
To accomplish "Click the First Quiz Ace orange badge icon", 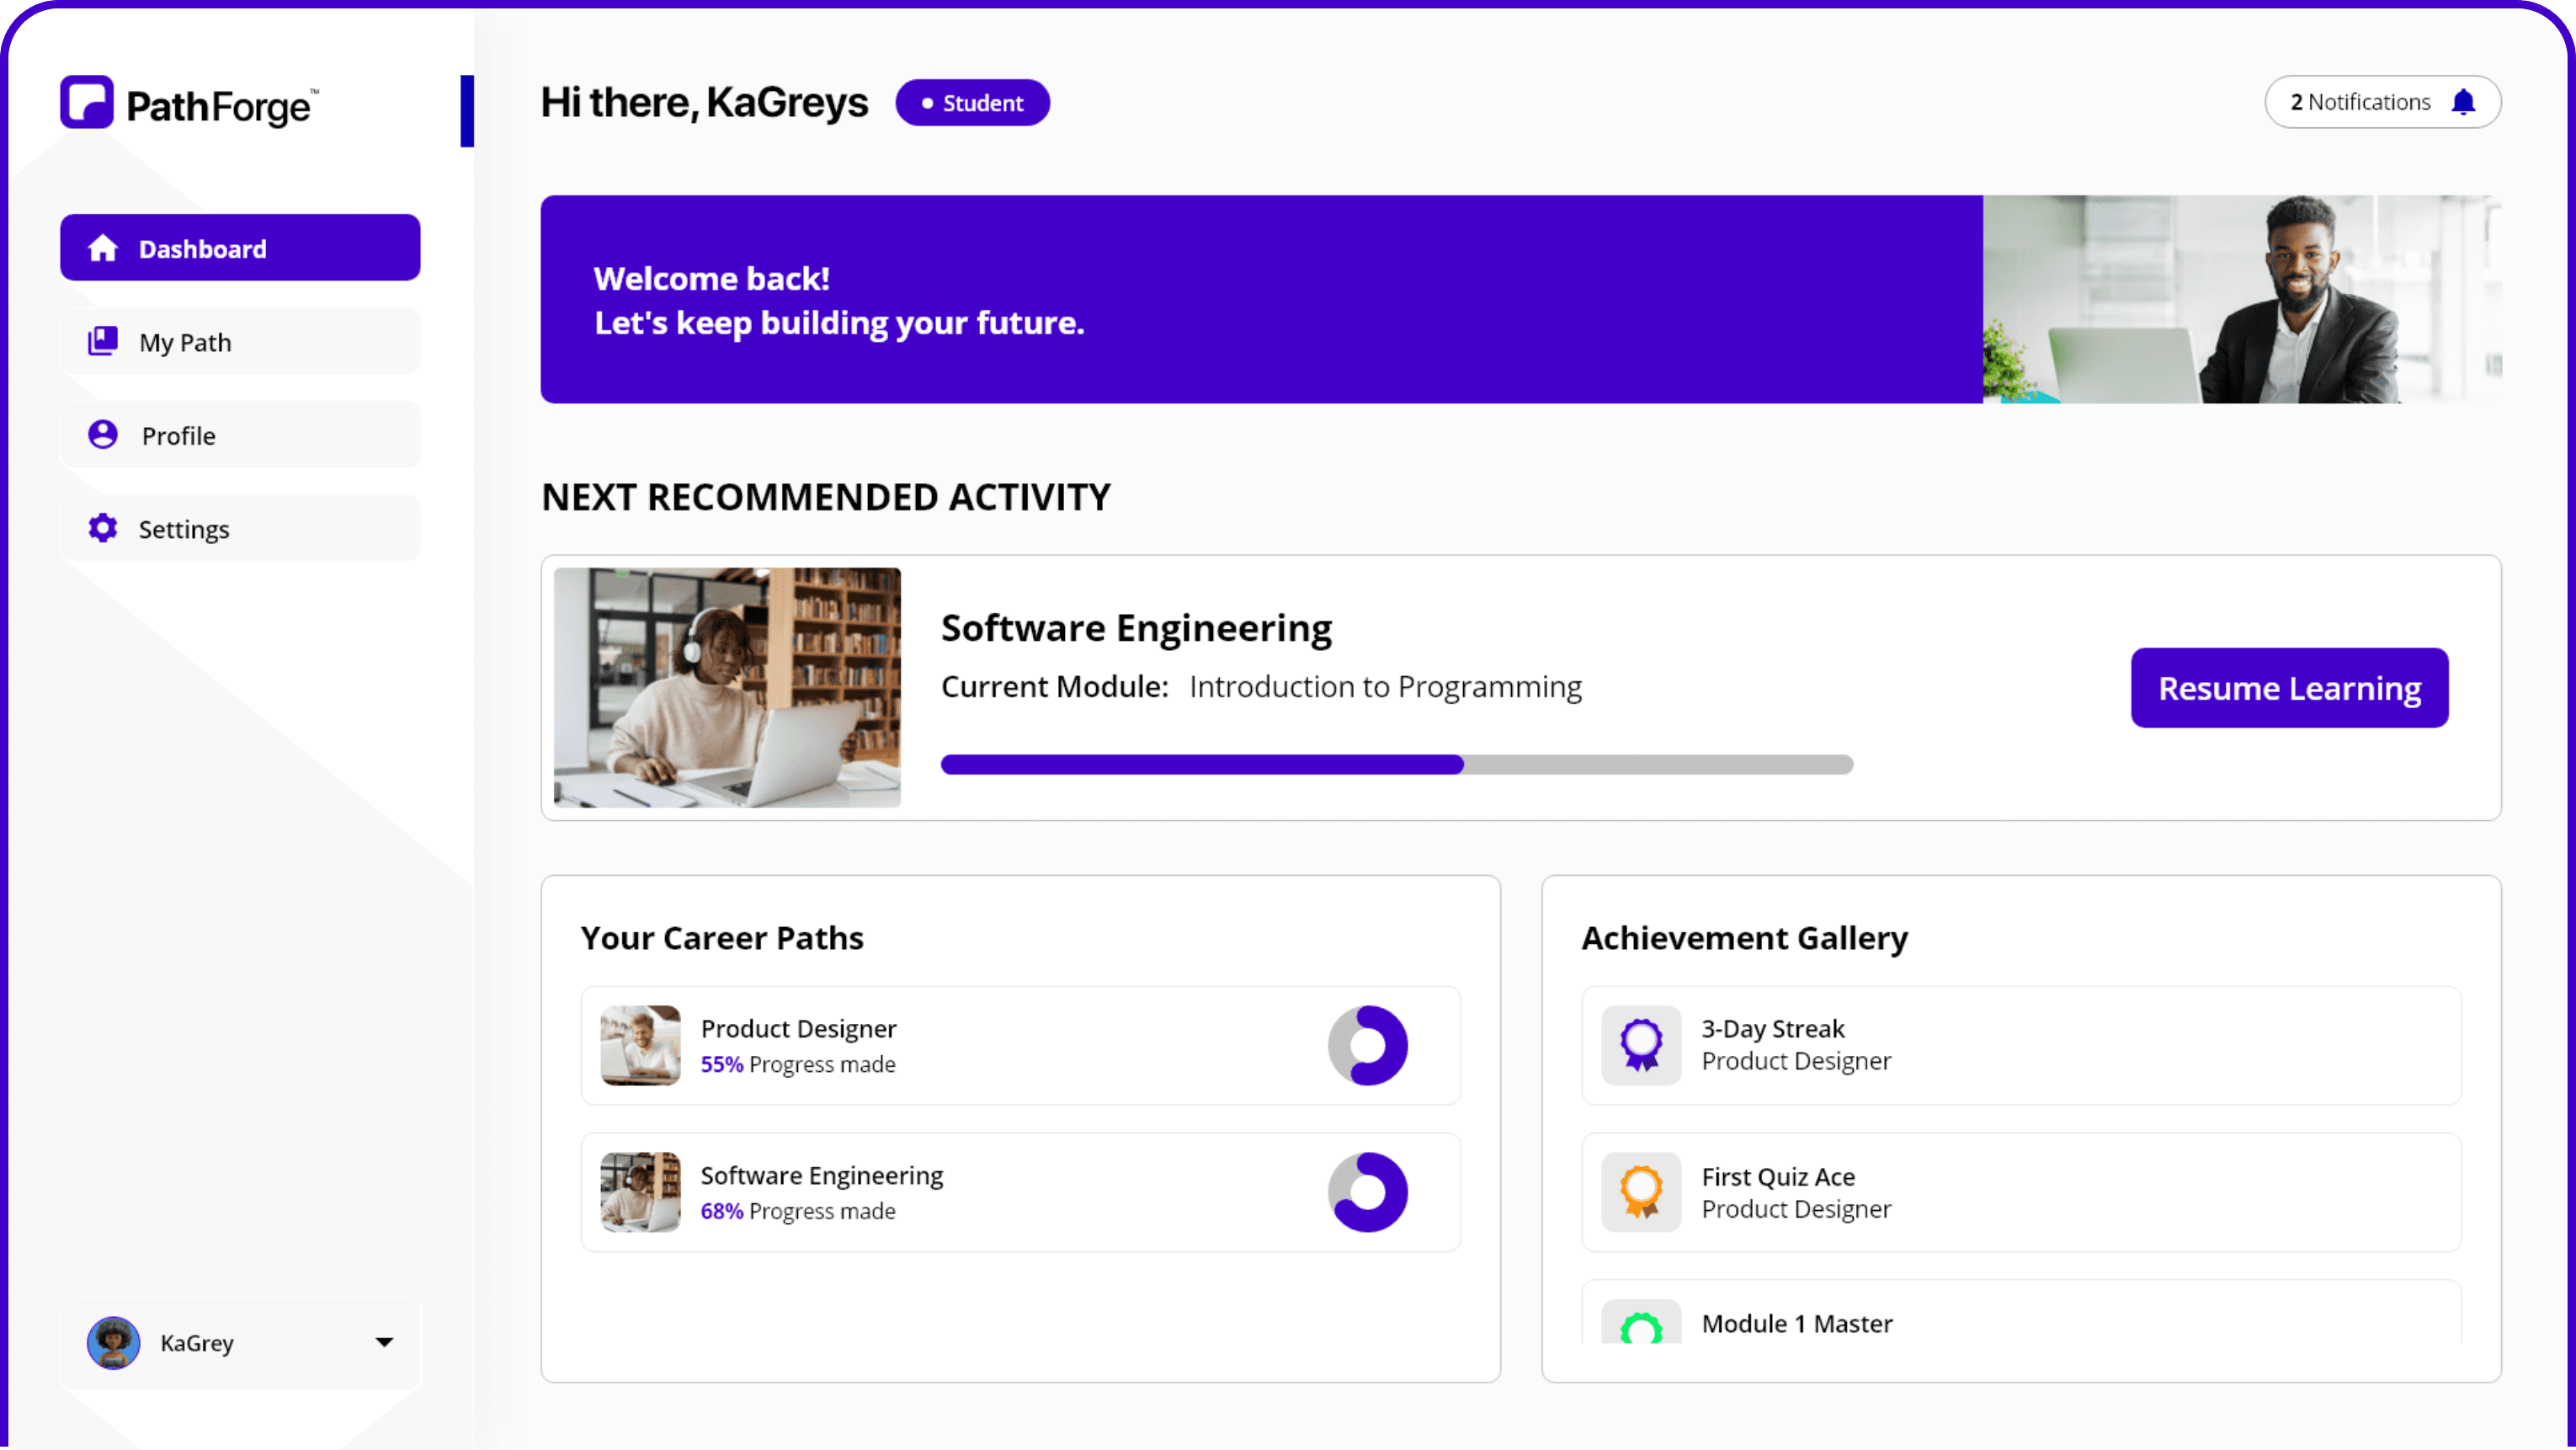I will coord(1641,1192).
